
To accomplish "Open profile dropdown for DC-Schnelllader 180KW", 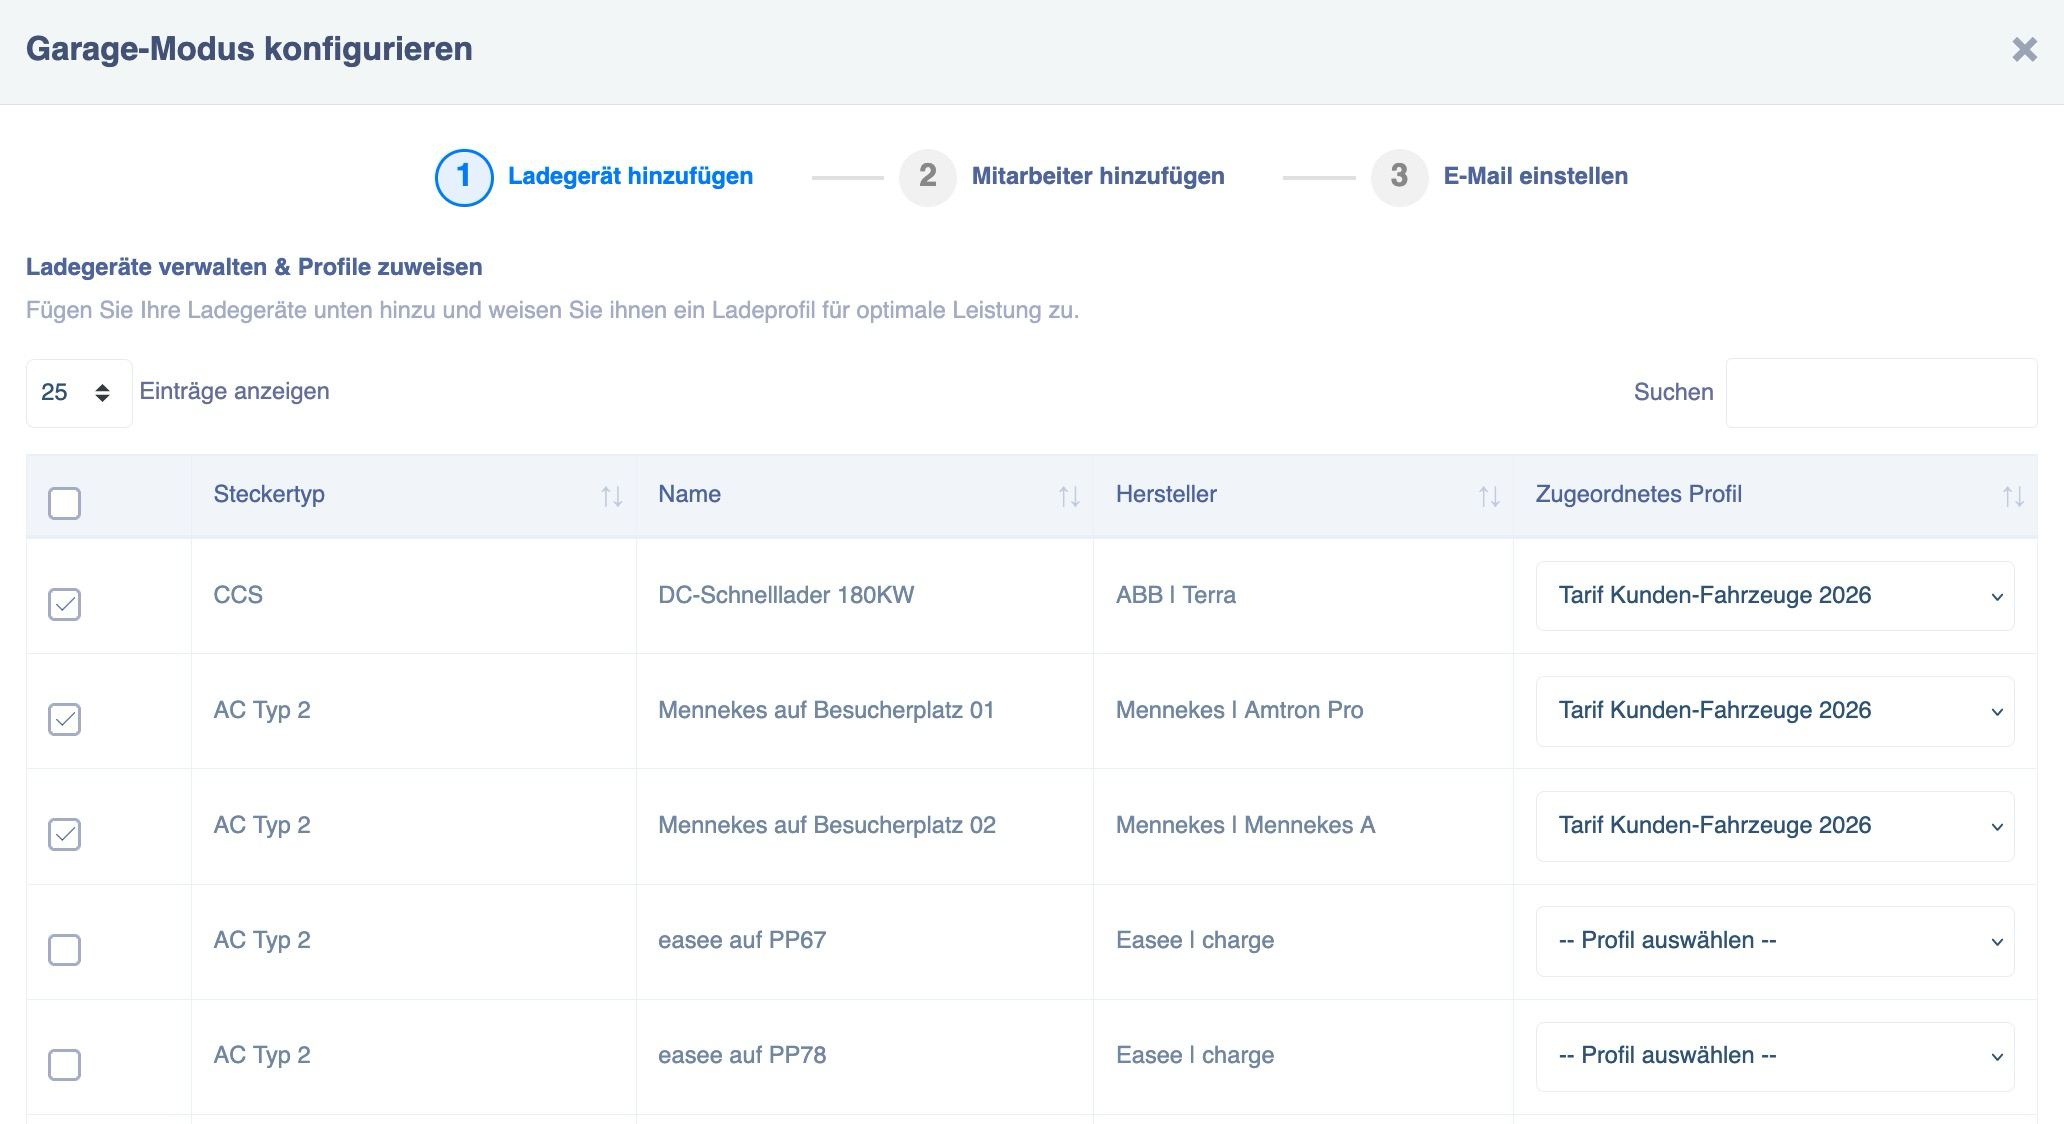I will [x=1774, y=596].
